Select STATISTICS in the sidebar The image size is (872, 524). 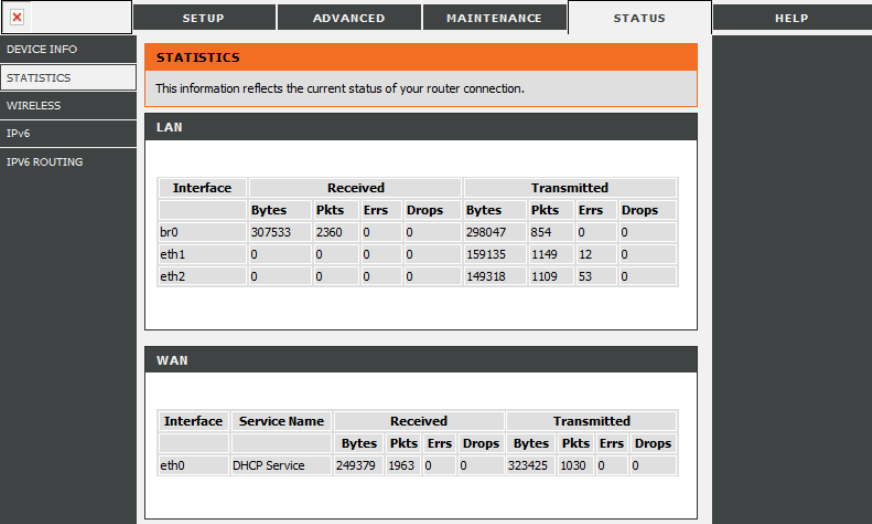pos(68,77)
